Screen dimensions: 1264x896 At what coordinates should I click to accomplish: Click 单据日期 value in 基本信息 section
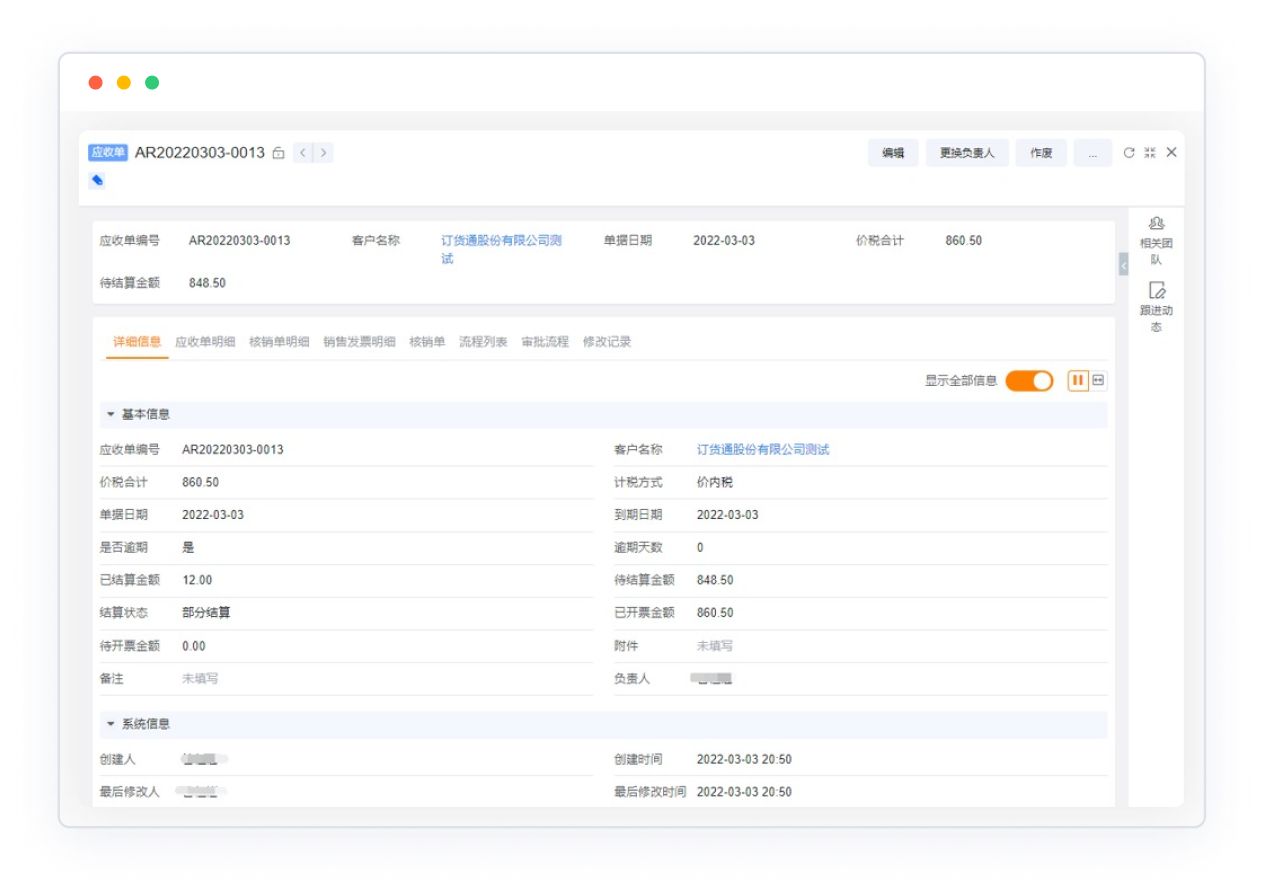click(213, 515)
